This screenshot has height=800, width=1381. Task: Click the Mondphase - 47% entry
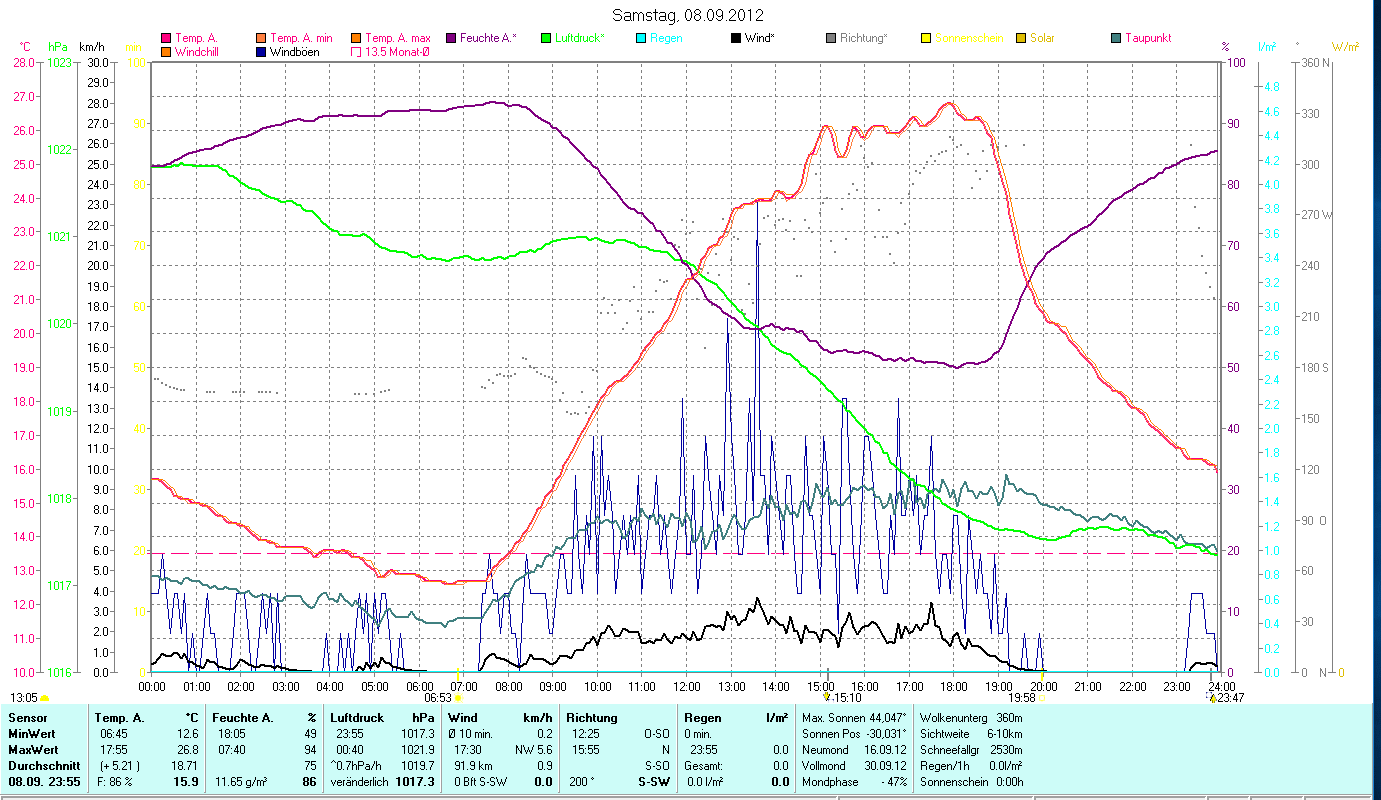854,781
